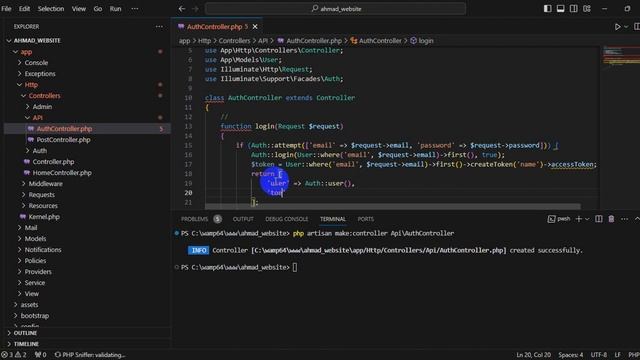
Task: Open PostController.php file
Action: pos(63,140)
